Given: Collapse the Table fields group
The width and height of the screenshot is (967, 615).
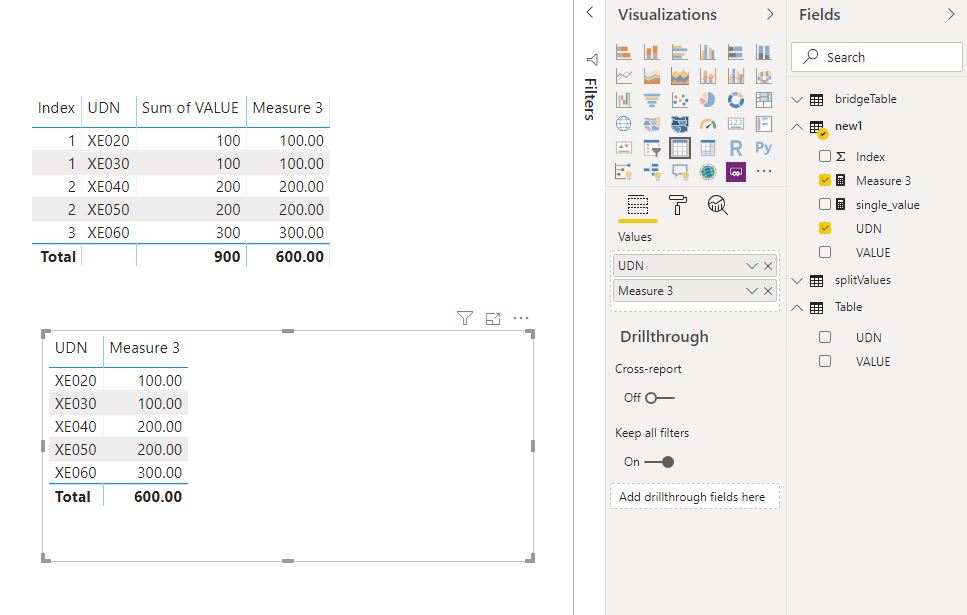Looking at the screenshot, I should click(797, 307).
